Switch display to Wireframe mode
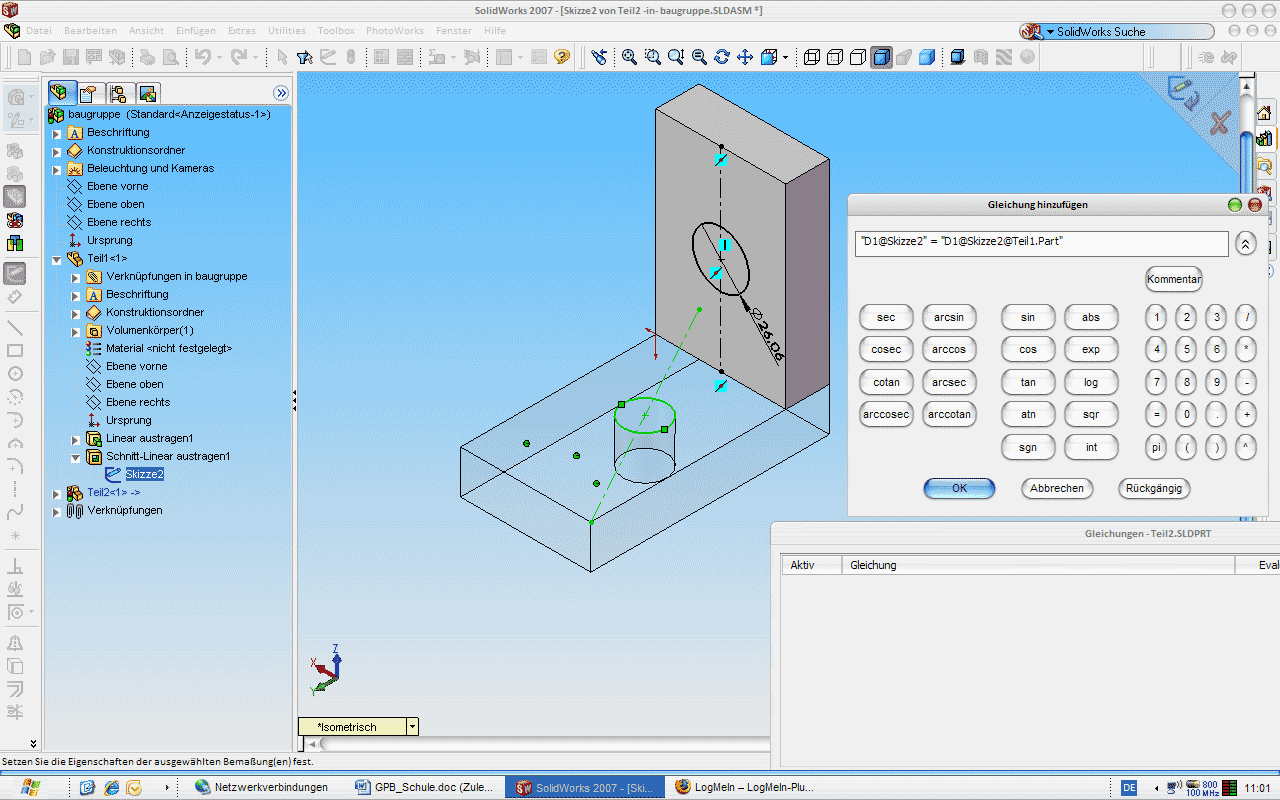 [x=812, y=57]
